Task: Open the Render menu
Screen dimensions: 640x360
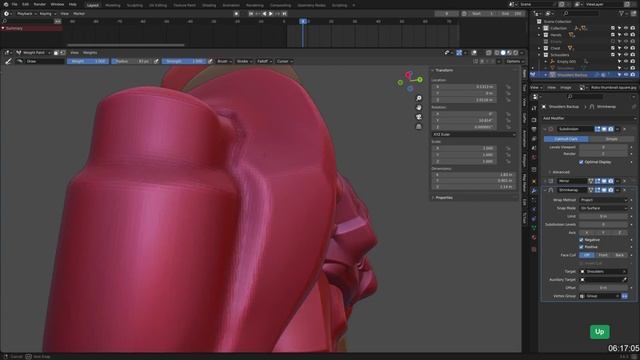Action: [40, 4]
